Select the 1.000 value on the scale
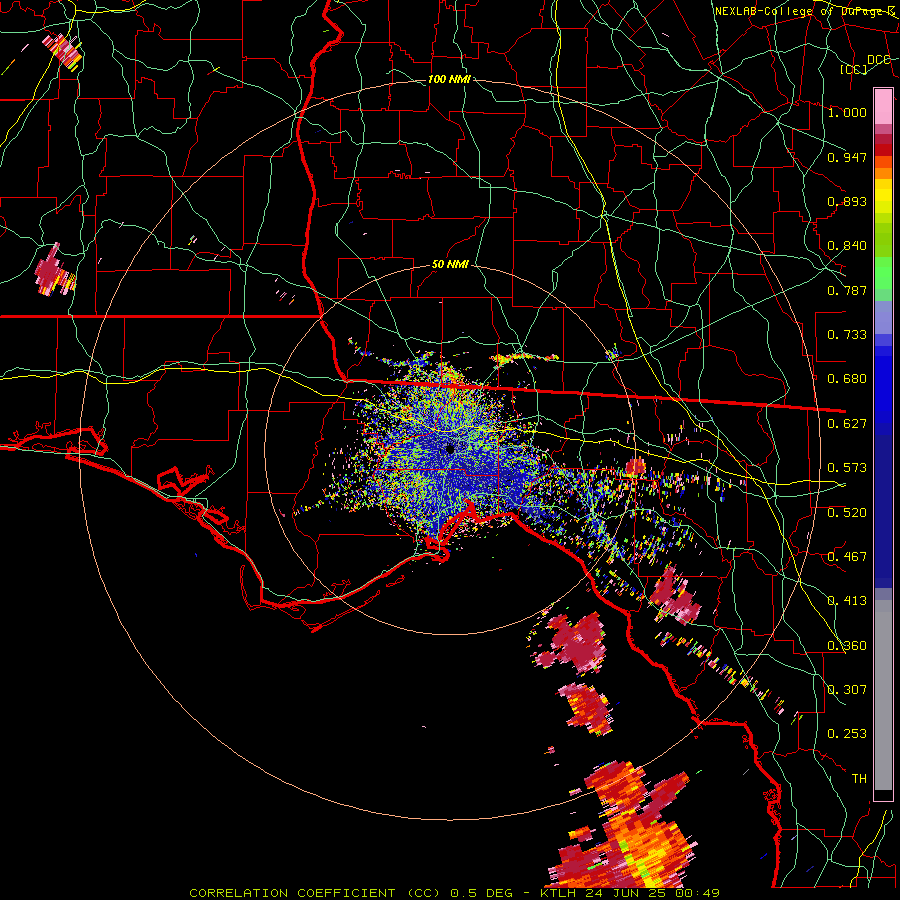This screenshot has height=900, width=900. click(847, 112)
